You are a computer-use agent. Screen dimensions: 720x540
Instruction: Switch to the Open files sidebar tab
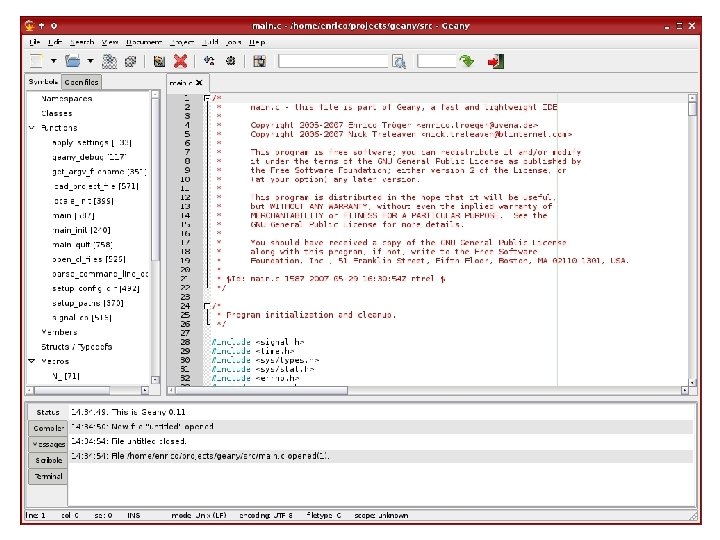point(81,82)
